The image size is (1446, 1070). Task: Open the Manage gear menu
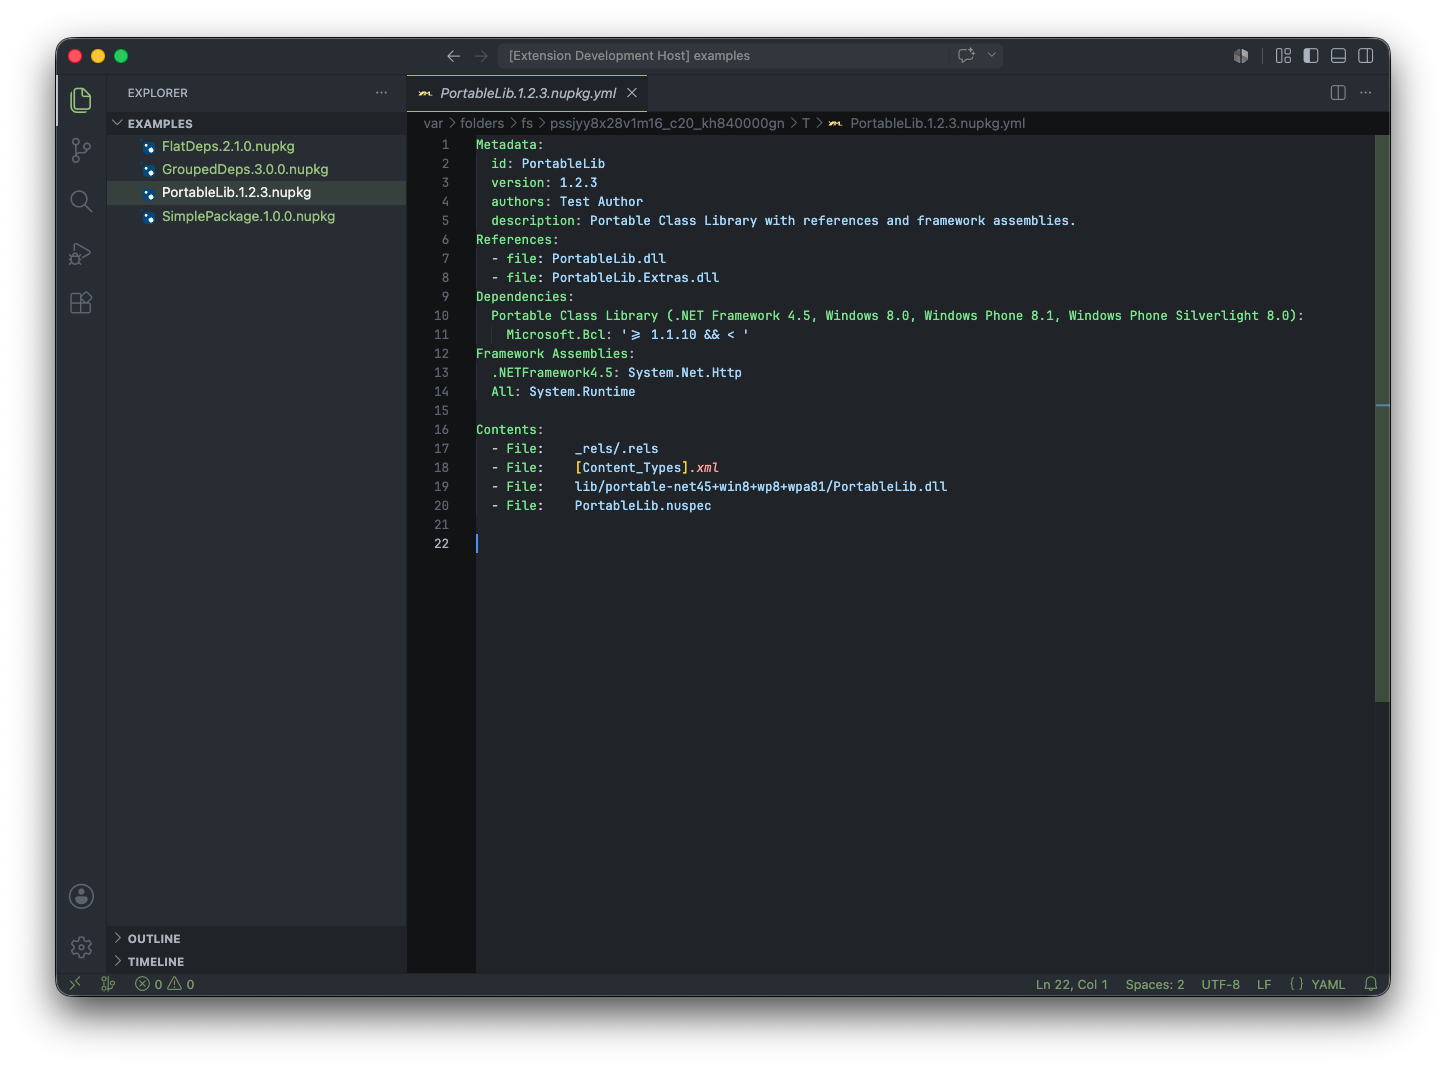click(x=81, y=947)
